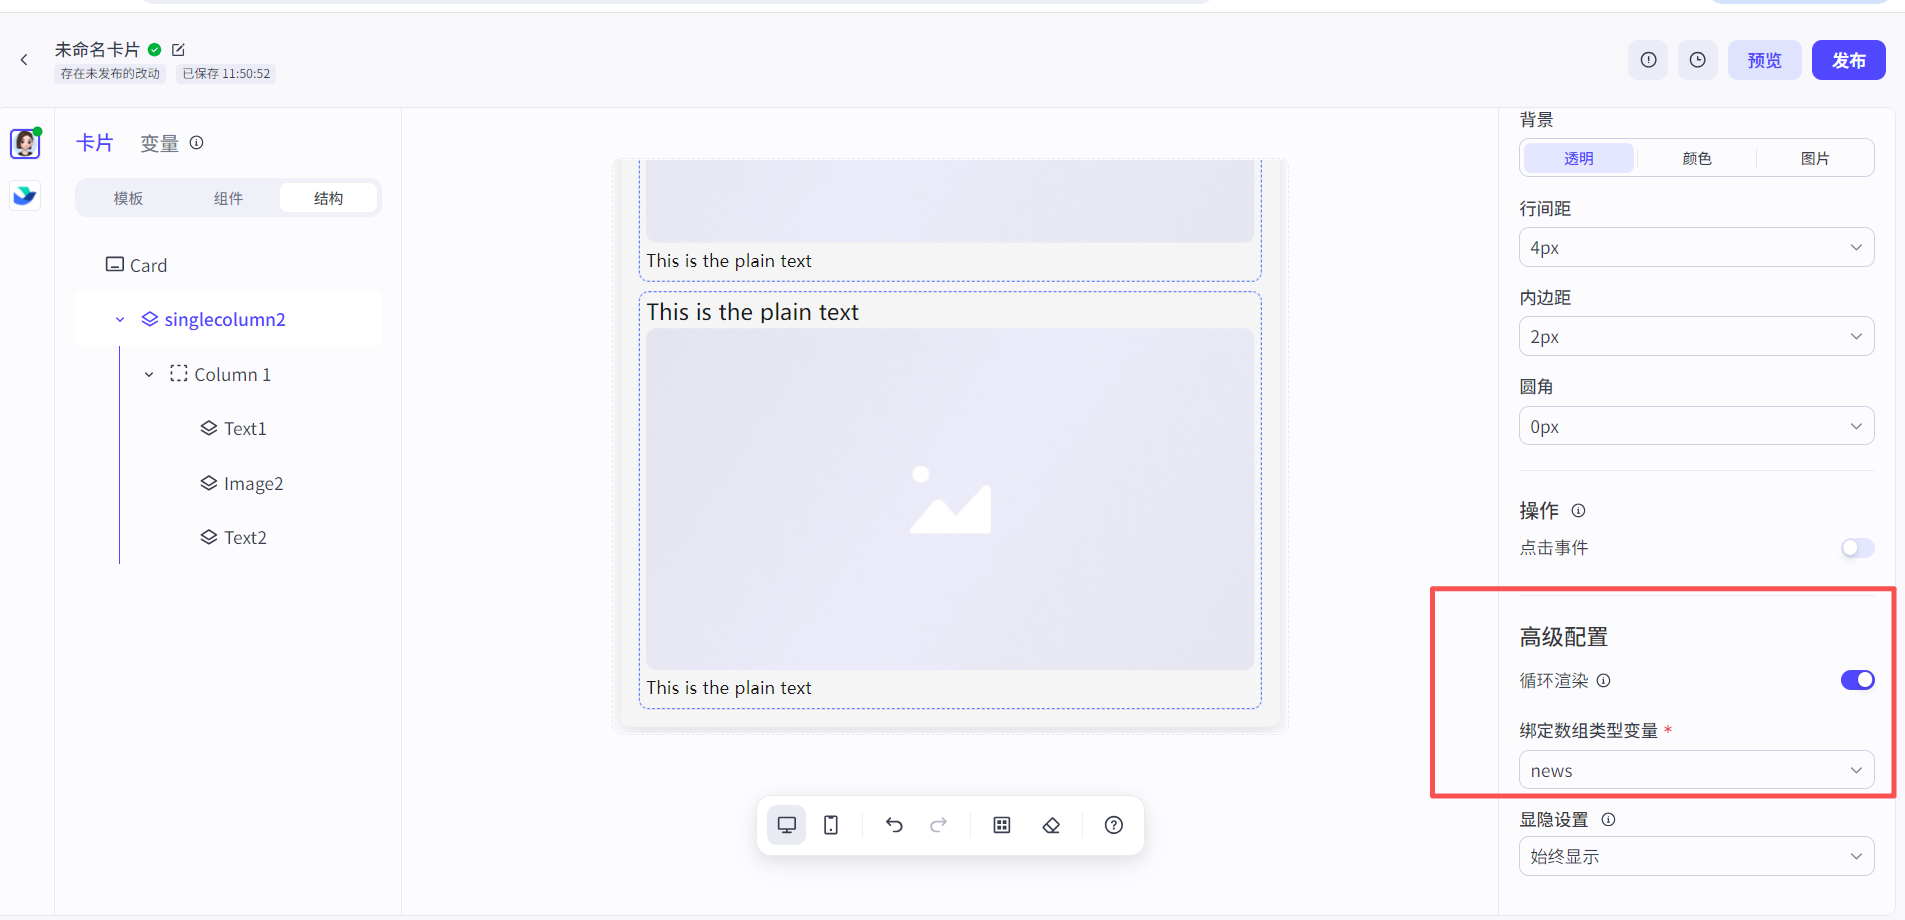
Task: Edit the card name with pencil icon
Action: coord(178,49)
